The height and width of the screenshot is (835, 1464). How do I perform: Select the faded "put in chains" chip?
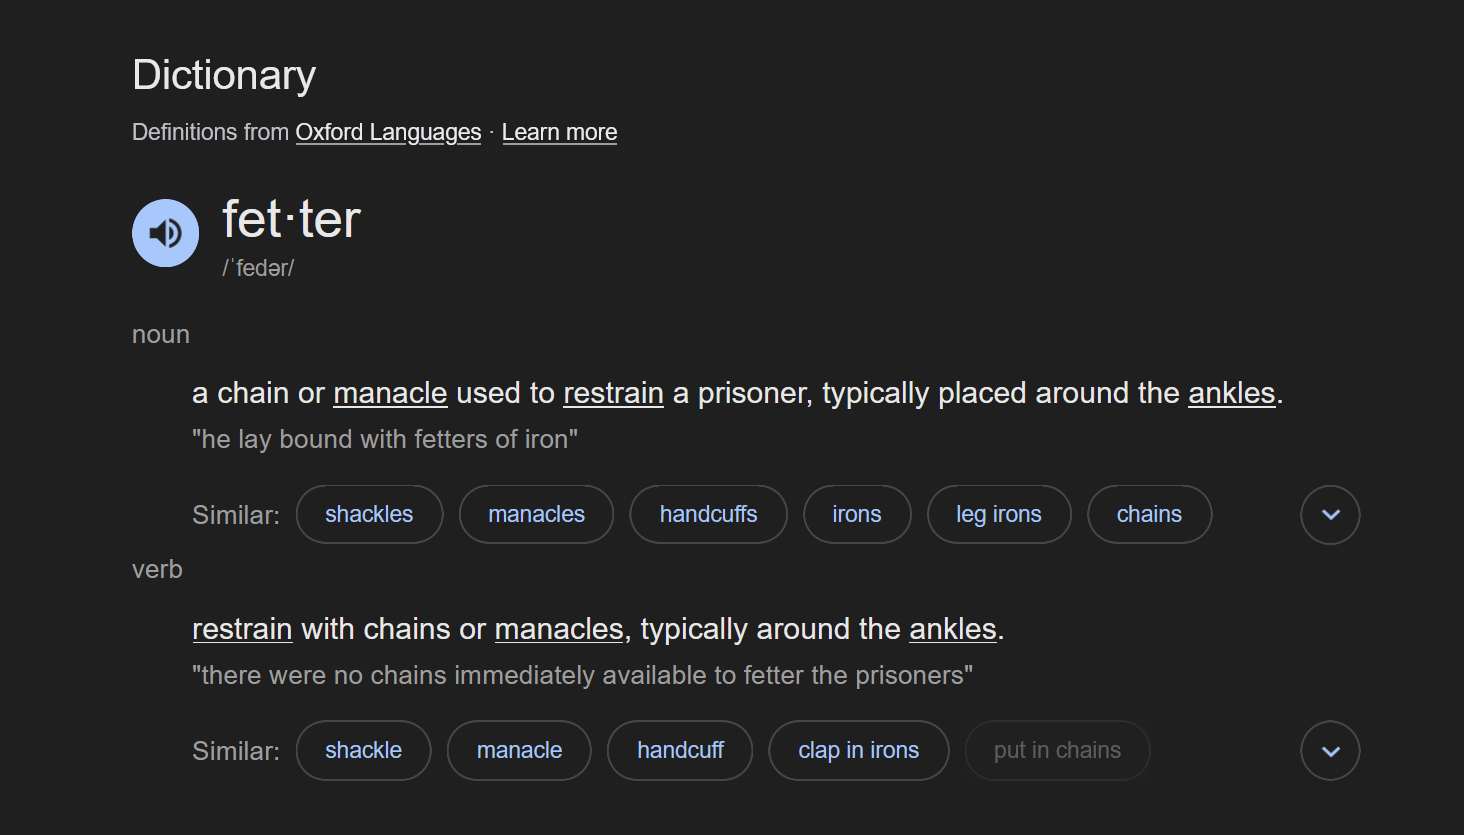tap(1057, 750)
